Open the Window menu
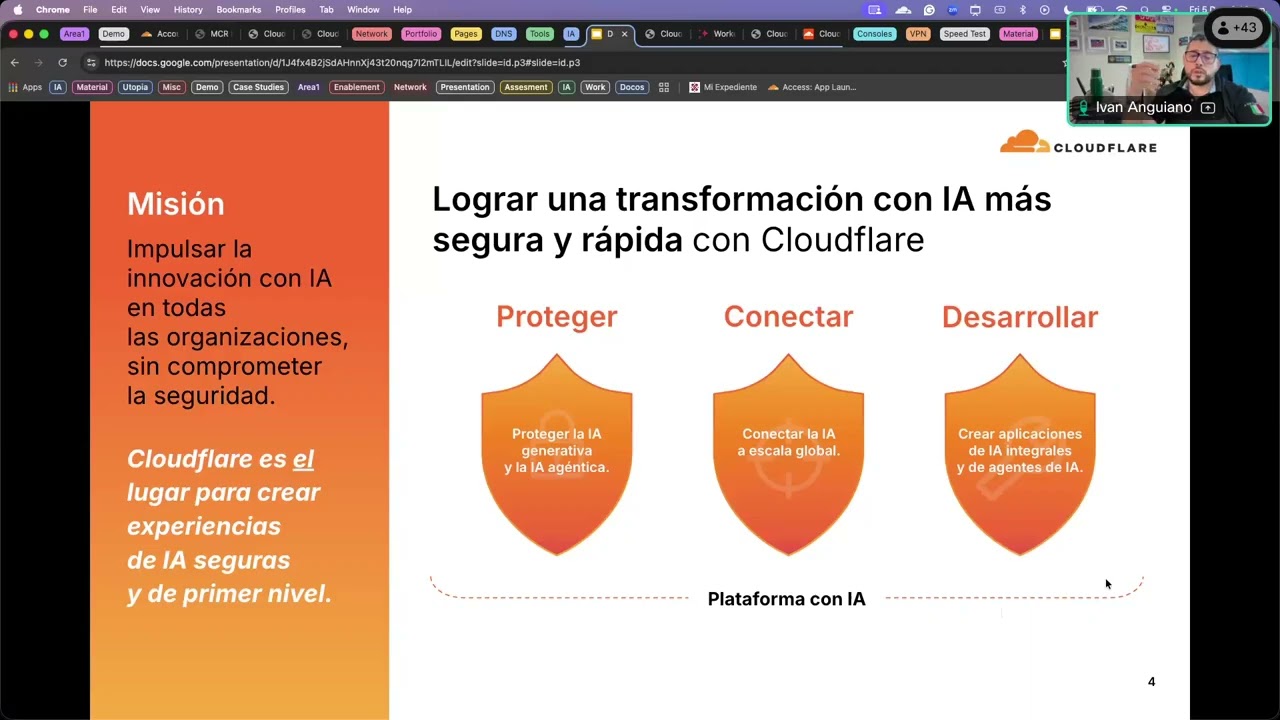The width and height of the screenshot is (1280, 720). tap(363, 9)
